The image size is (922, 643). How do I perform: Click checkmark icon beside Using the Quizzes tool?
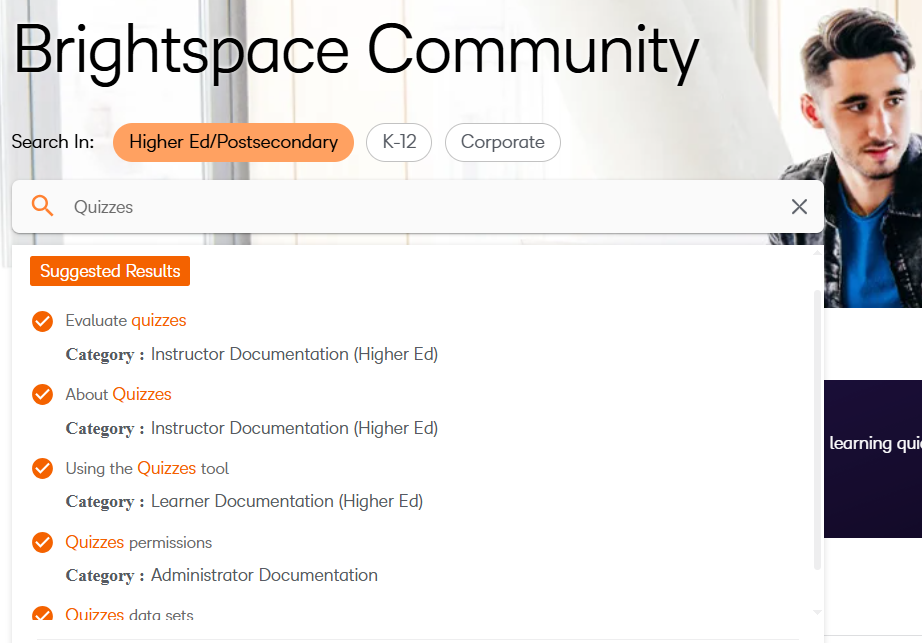(x=42, y=468)
